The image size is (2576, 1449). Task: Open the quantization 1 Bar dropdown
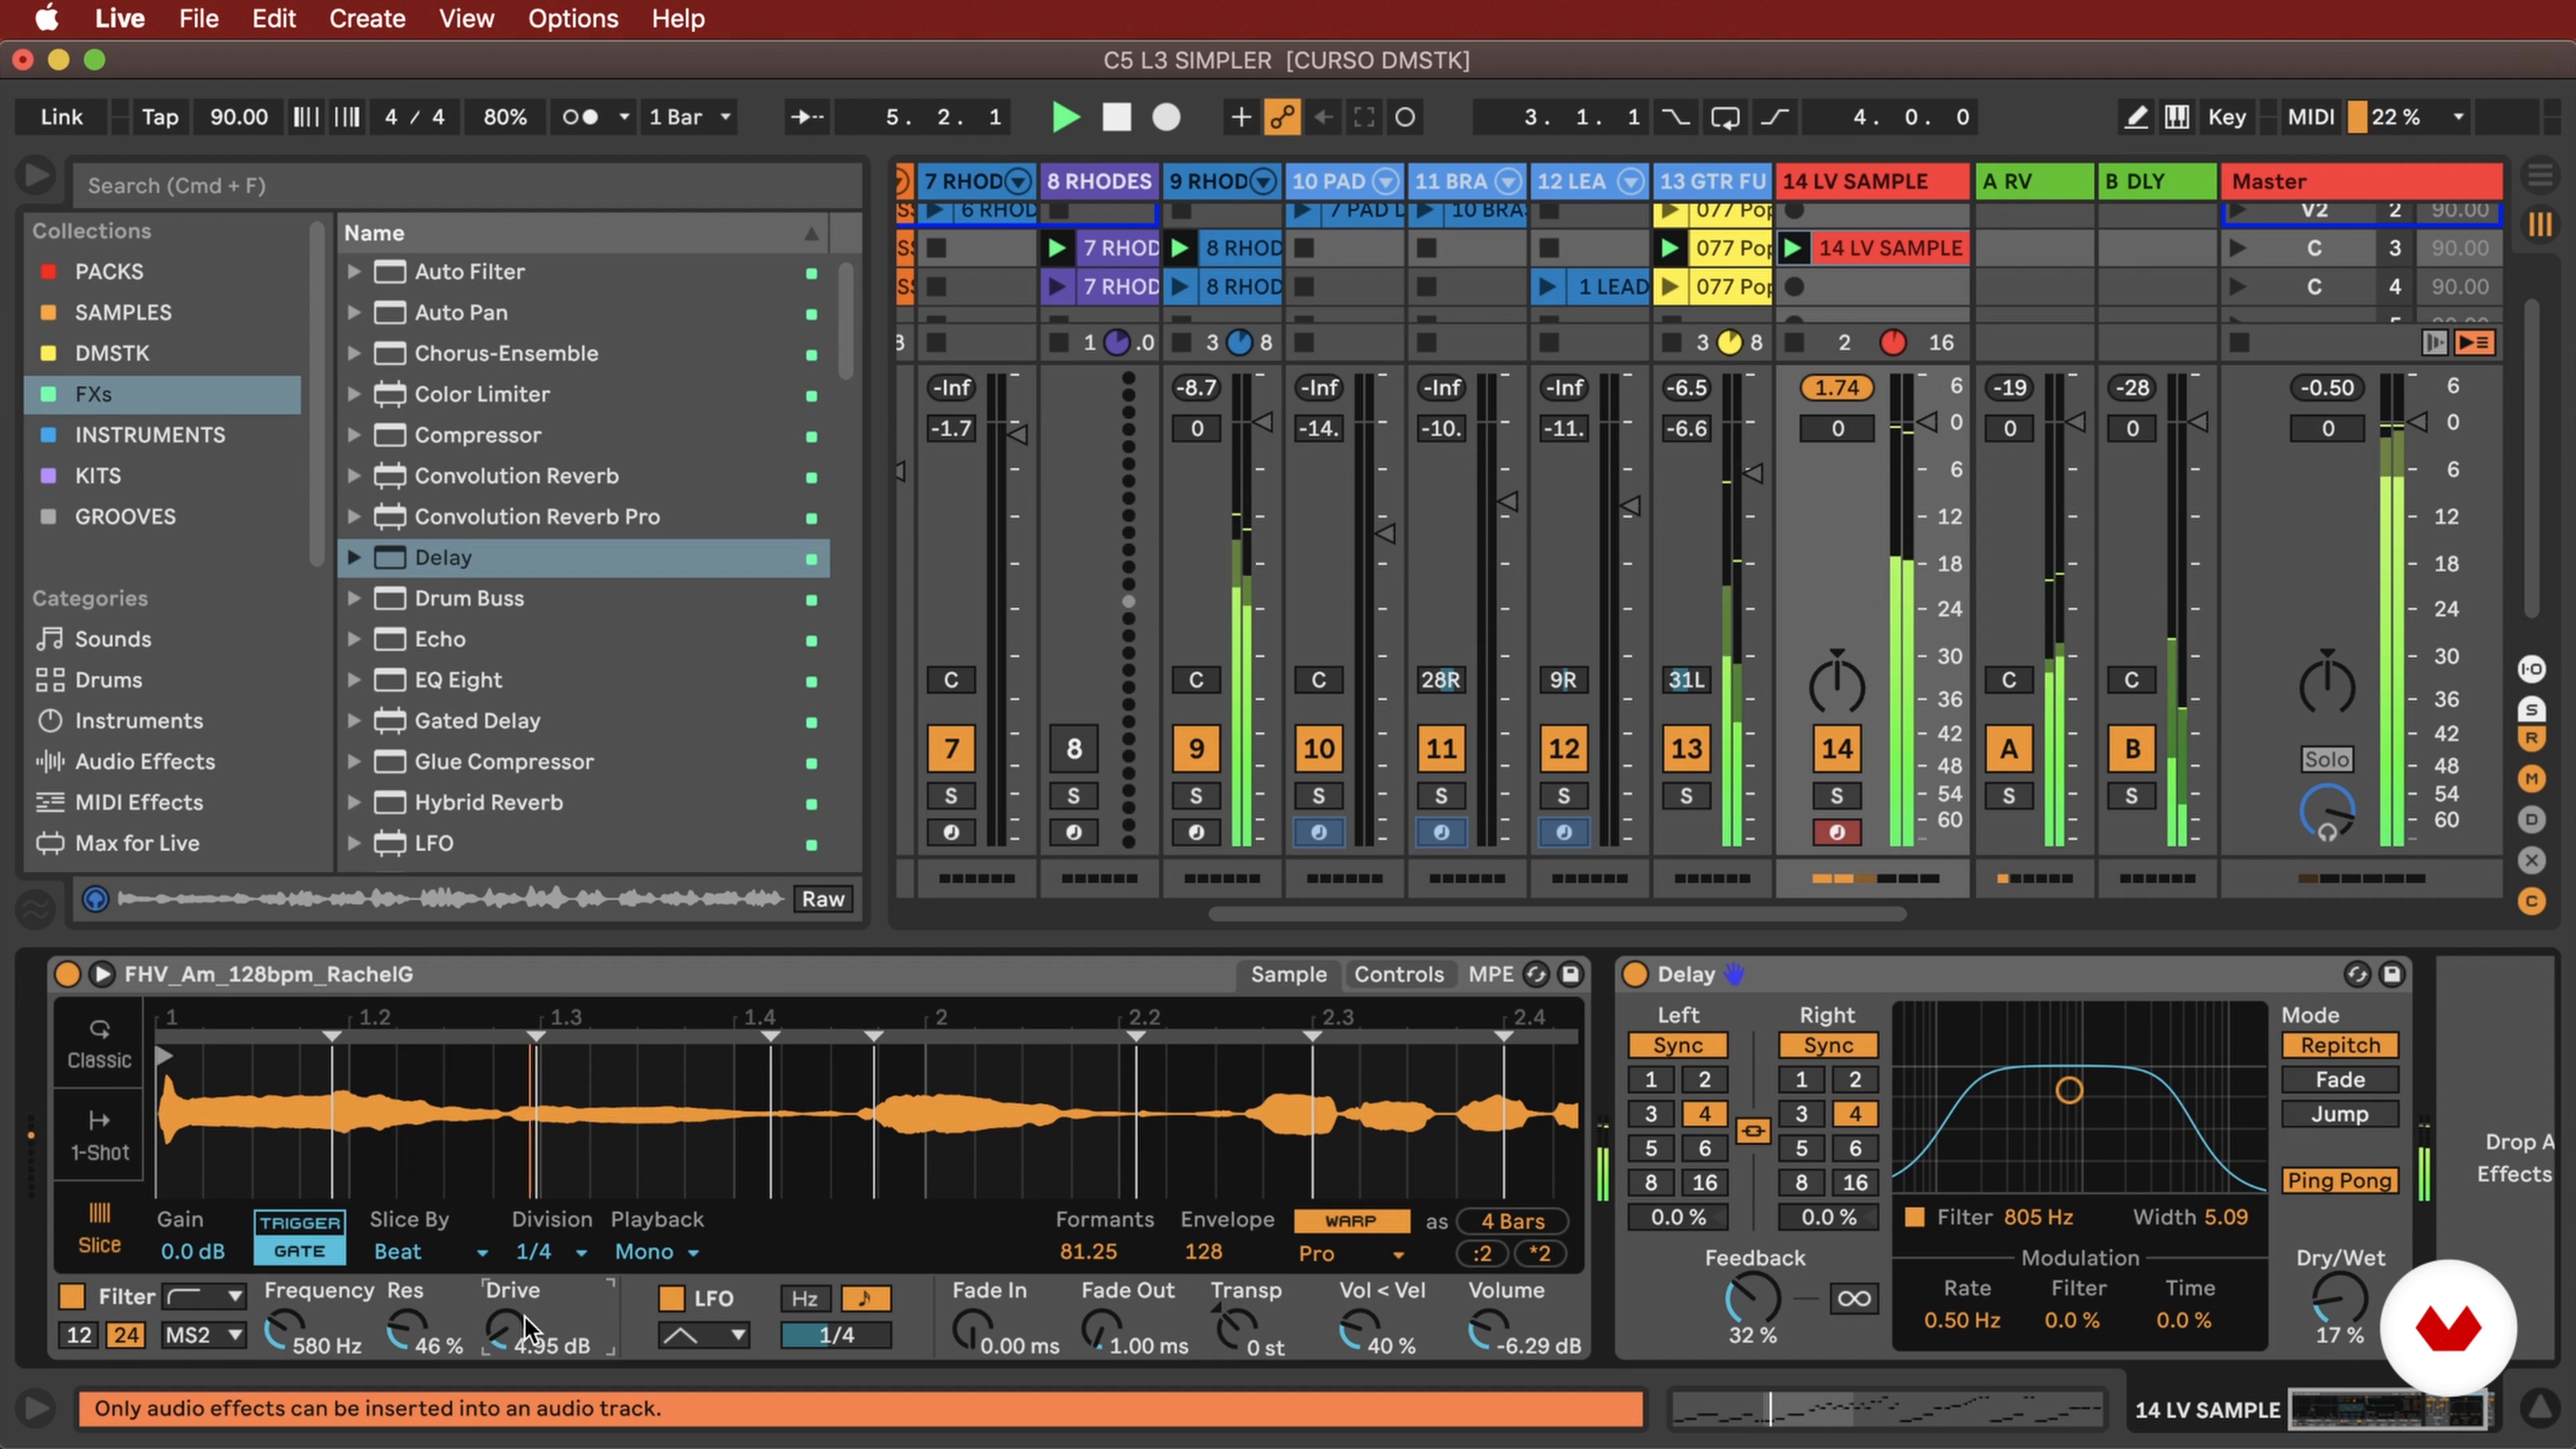pyautogui.click(x=689, y=117)
